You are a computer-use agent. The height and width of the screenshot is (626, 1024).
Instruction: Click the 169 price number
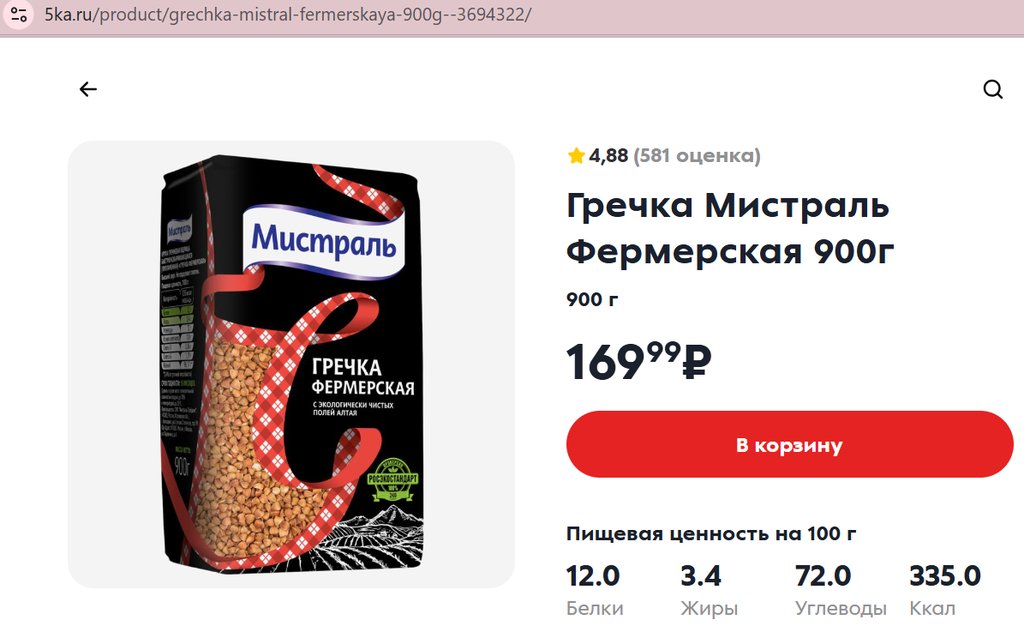605,363
